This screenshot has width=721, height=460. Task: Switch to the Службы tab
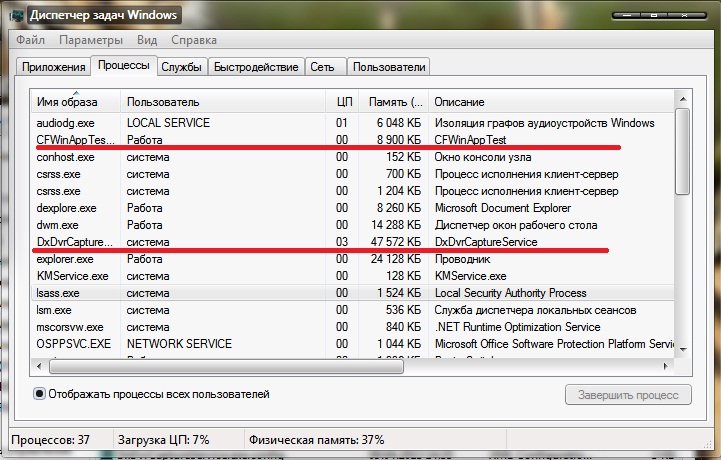tap(181, 67)
